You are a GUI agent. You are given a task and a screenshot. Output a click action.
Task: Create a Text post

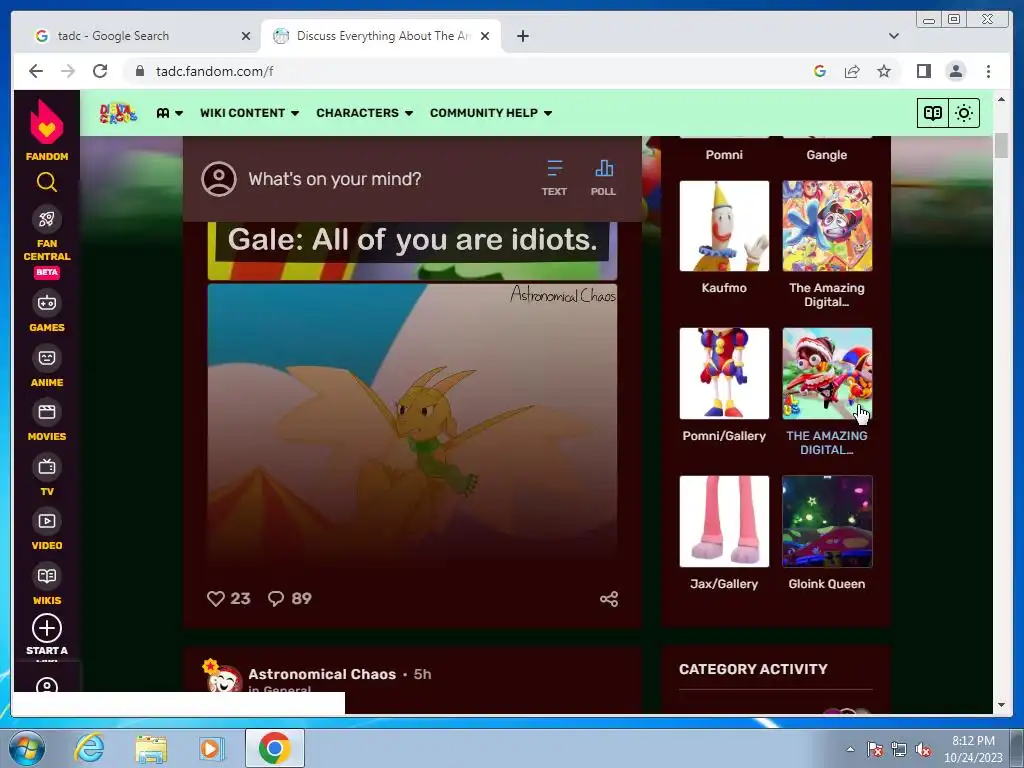(554, 178)
